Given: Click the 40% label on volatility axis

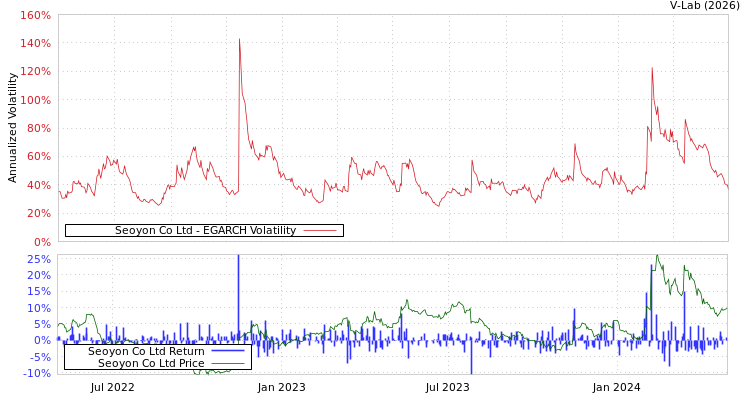Looking at the screenshot, I should [38, 185].
